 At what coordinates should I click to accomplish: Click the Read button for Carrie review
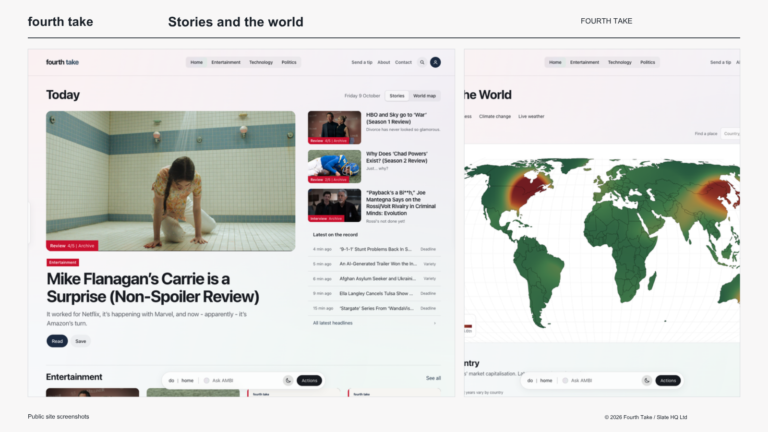pyautogui.click(x=57, y=341)
